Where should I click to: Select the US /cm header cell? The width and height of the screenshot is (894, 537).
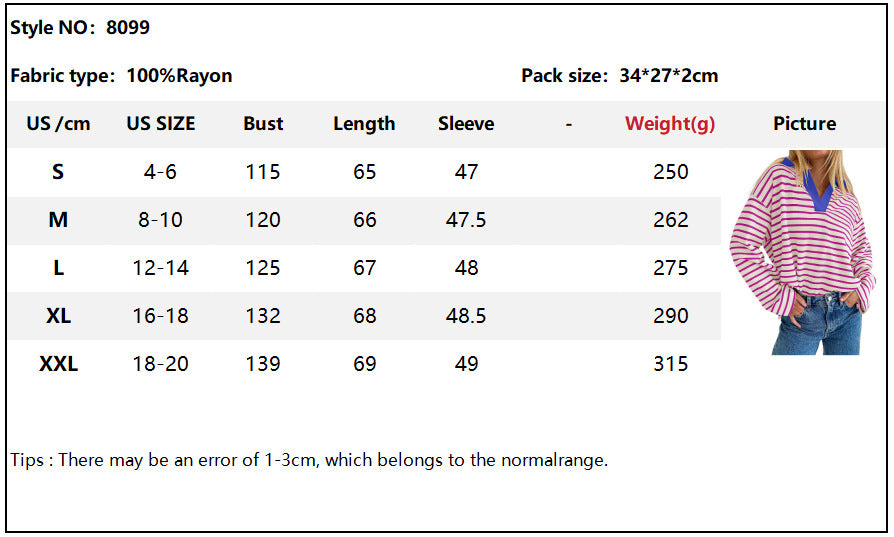[58, 124]
